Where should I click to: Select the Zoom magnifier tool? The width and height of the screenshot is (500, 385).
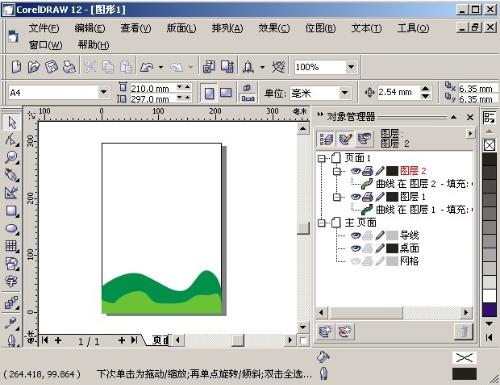[12, 157]
